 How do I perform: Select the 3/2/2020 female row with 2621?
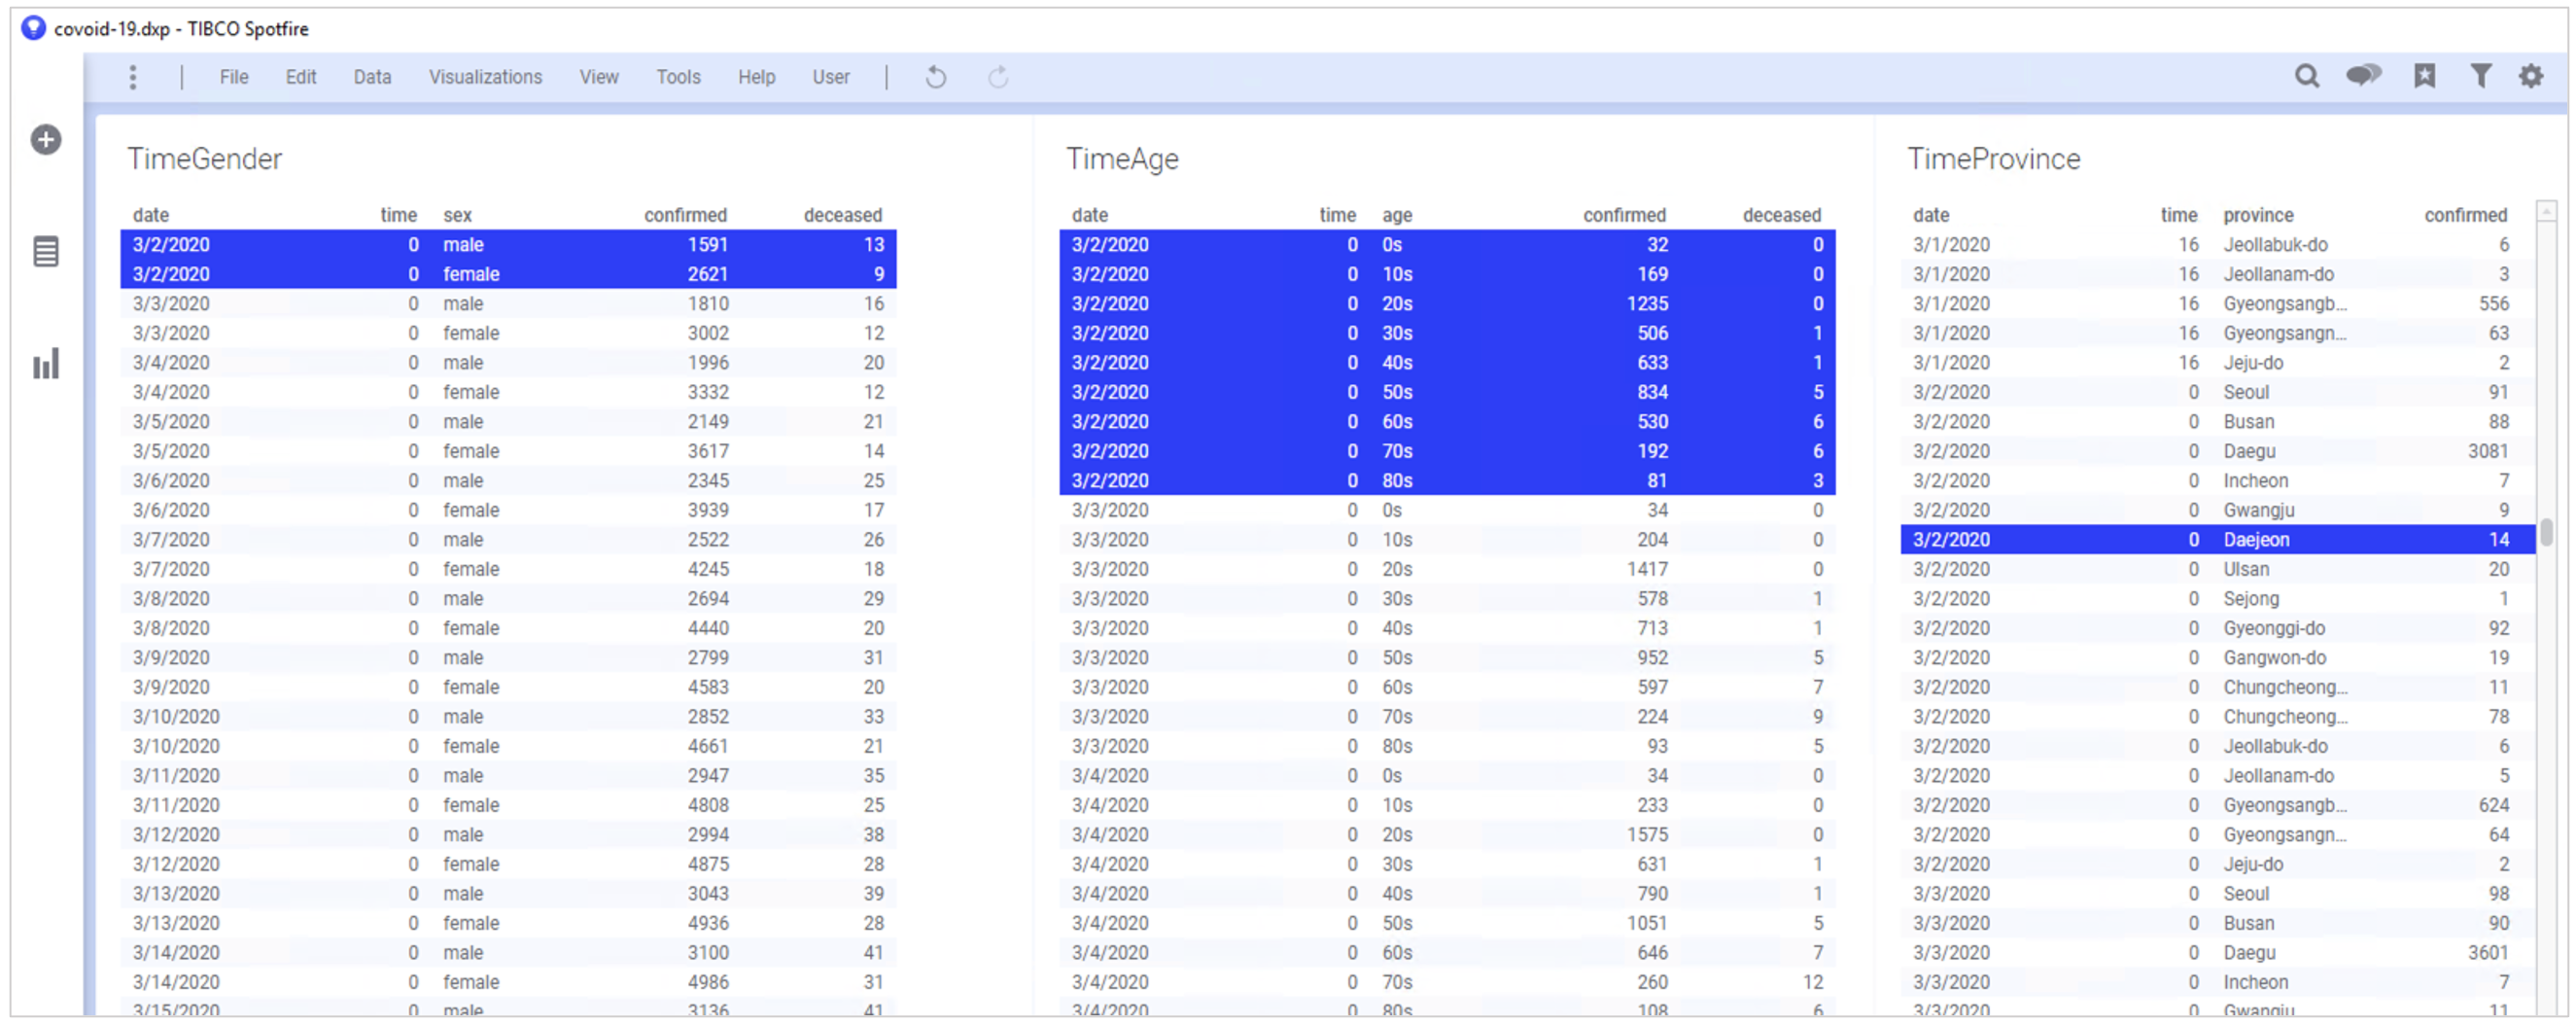coord(508,274)
